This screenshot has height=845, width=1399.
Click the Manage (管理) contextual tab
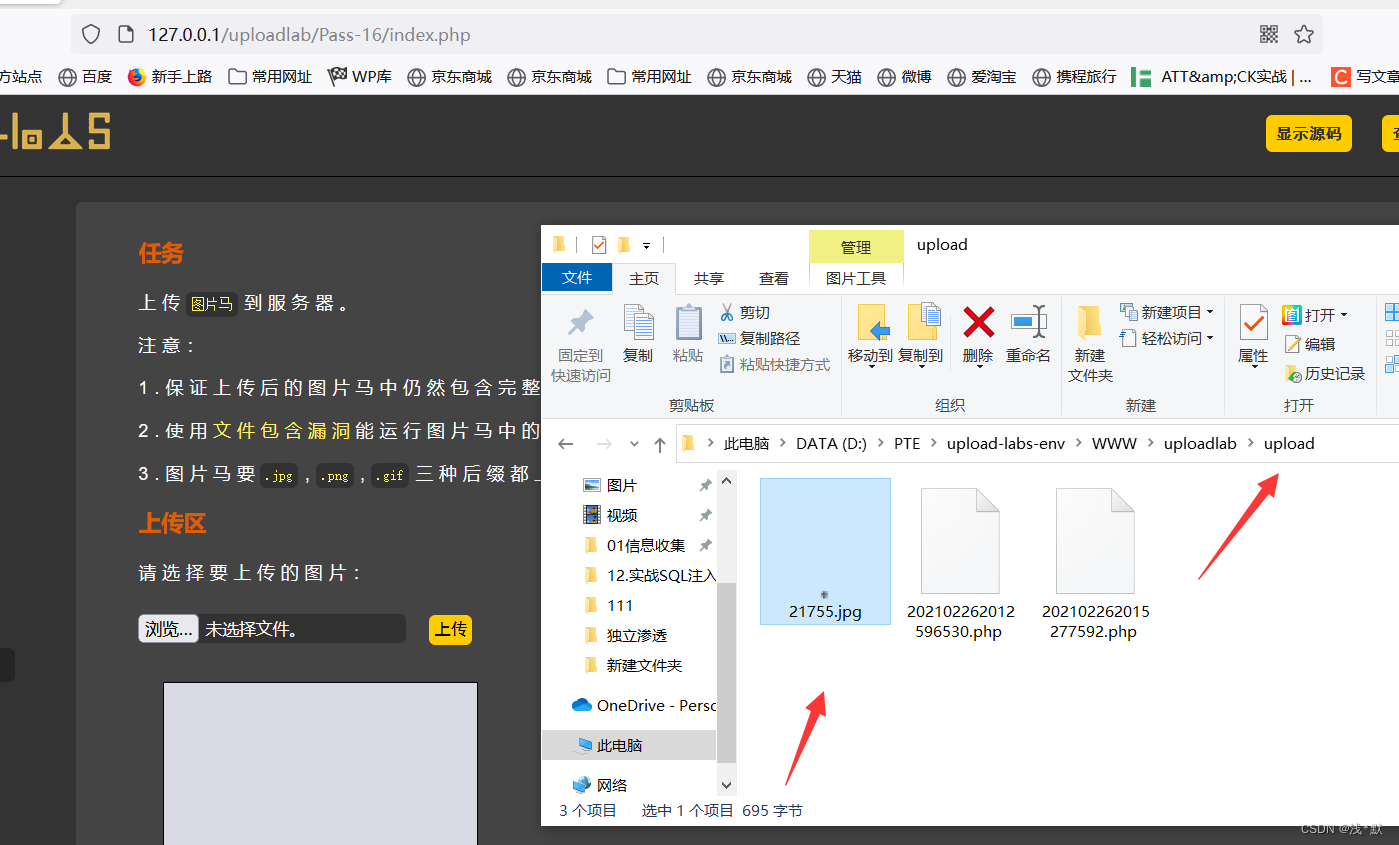[x=856, y=247]
